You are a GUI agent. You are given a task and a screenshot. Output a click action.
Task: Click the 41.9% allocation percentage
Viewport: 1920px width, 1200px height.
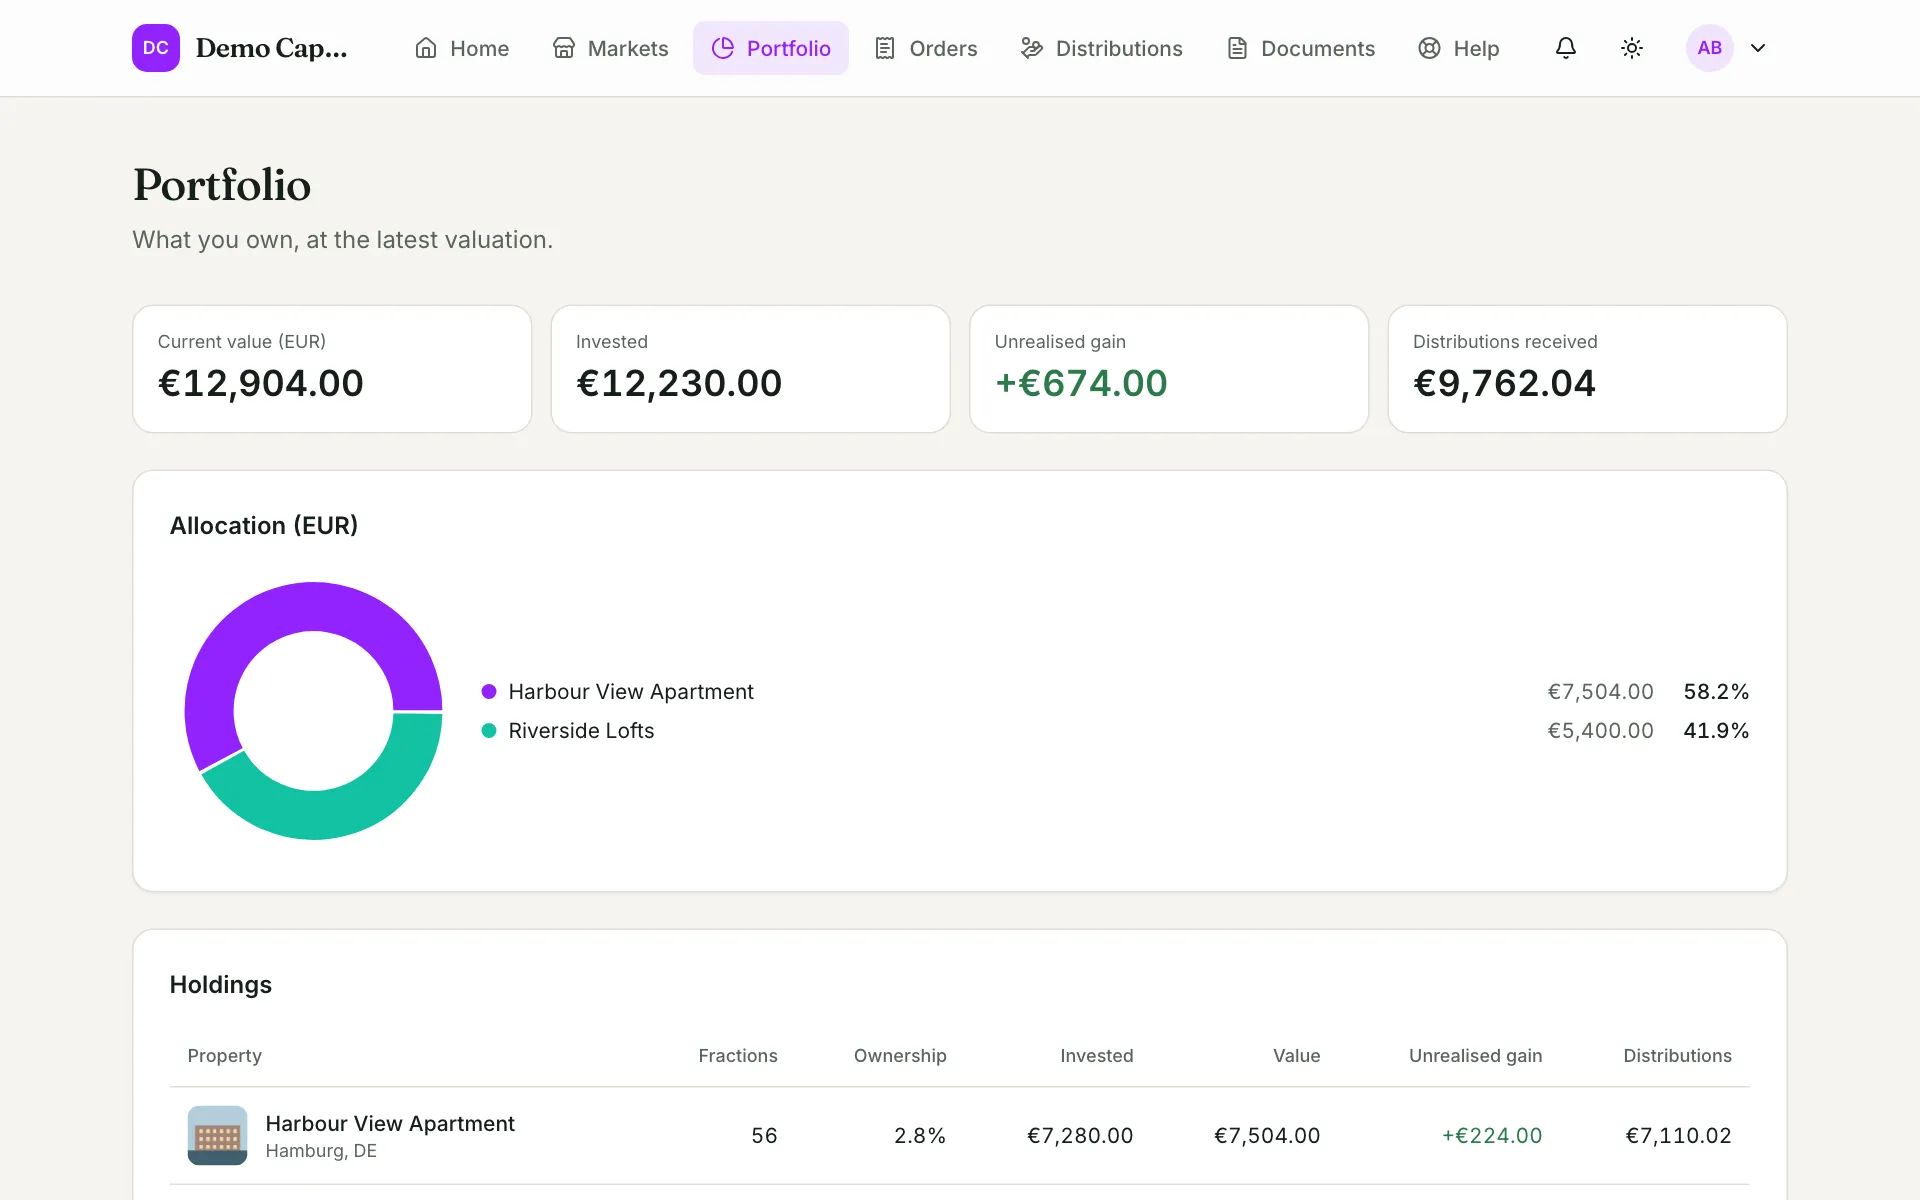[x=1716, y=731]
